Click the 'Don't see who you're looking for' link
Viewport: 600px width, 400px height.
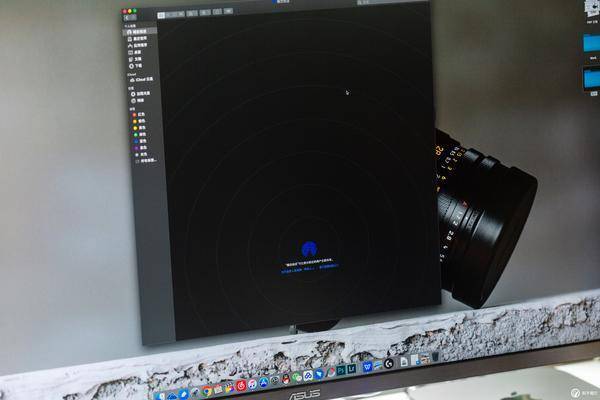pos(329,266)
